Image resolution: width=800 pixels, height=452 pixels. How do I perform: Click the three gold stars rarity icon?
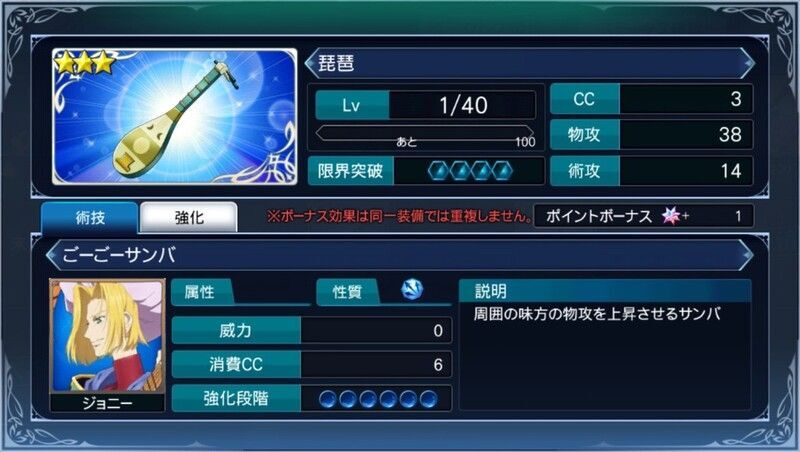click(x=85, y=62)
